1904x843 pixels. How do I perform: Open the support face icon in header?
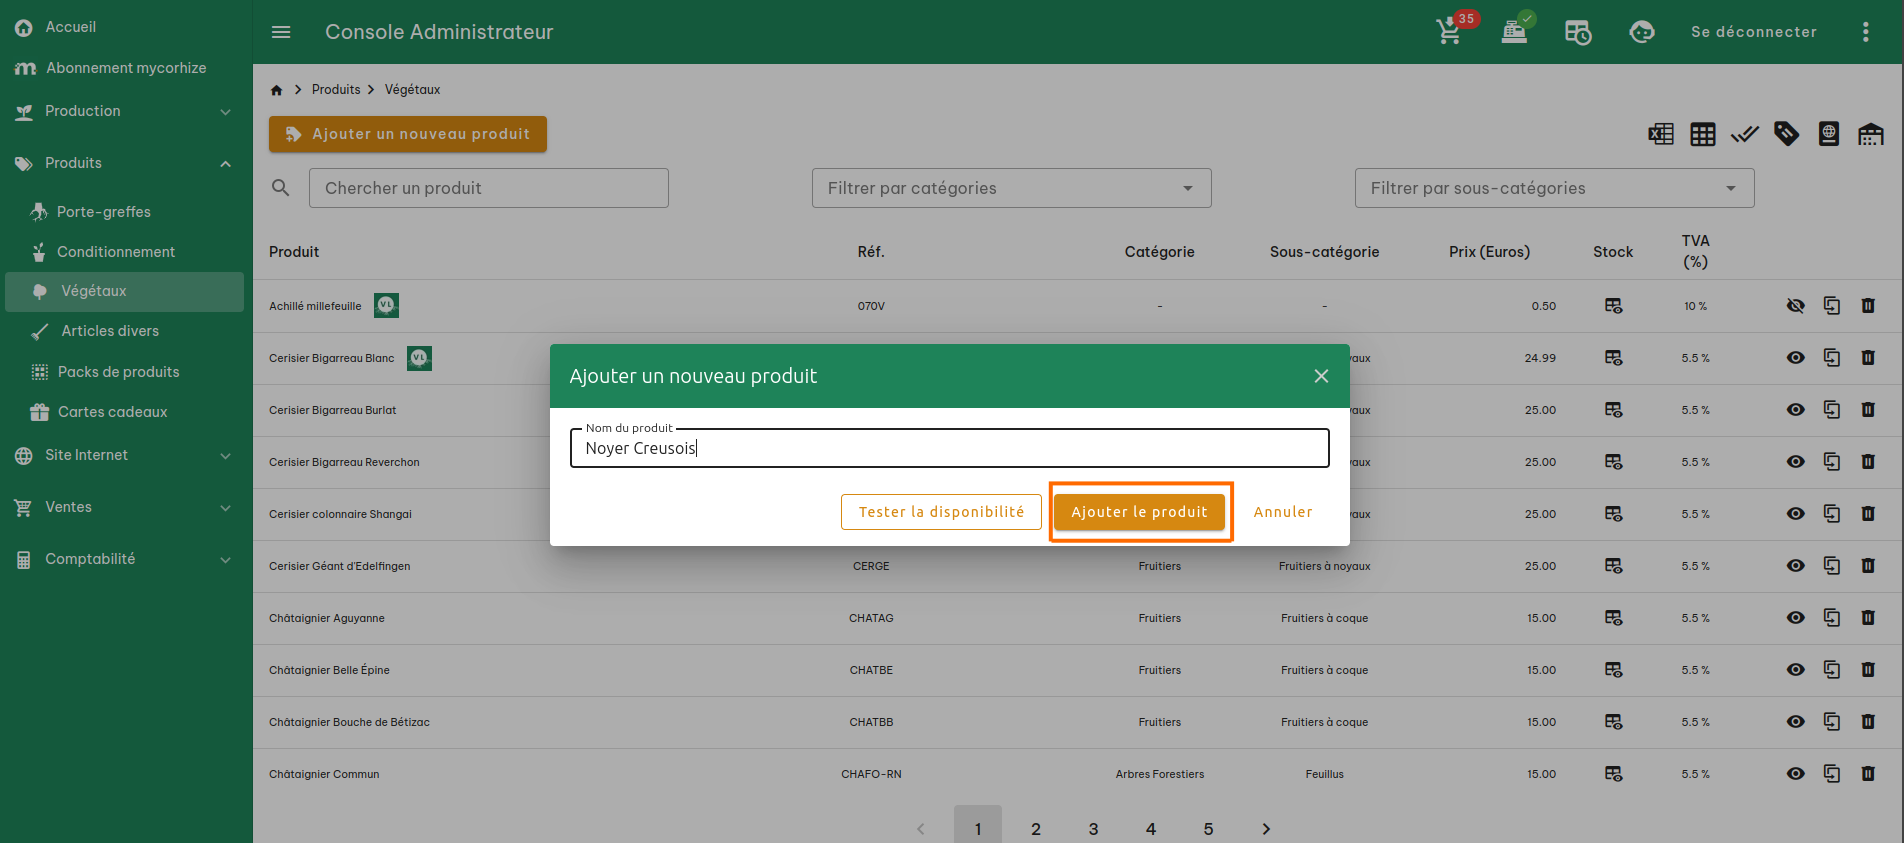click(x=1642, y=32)
